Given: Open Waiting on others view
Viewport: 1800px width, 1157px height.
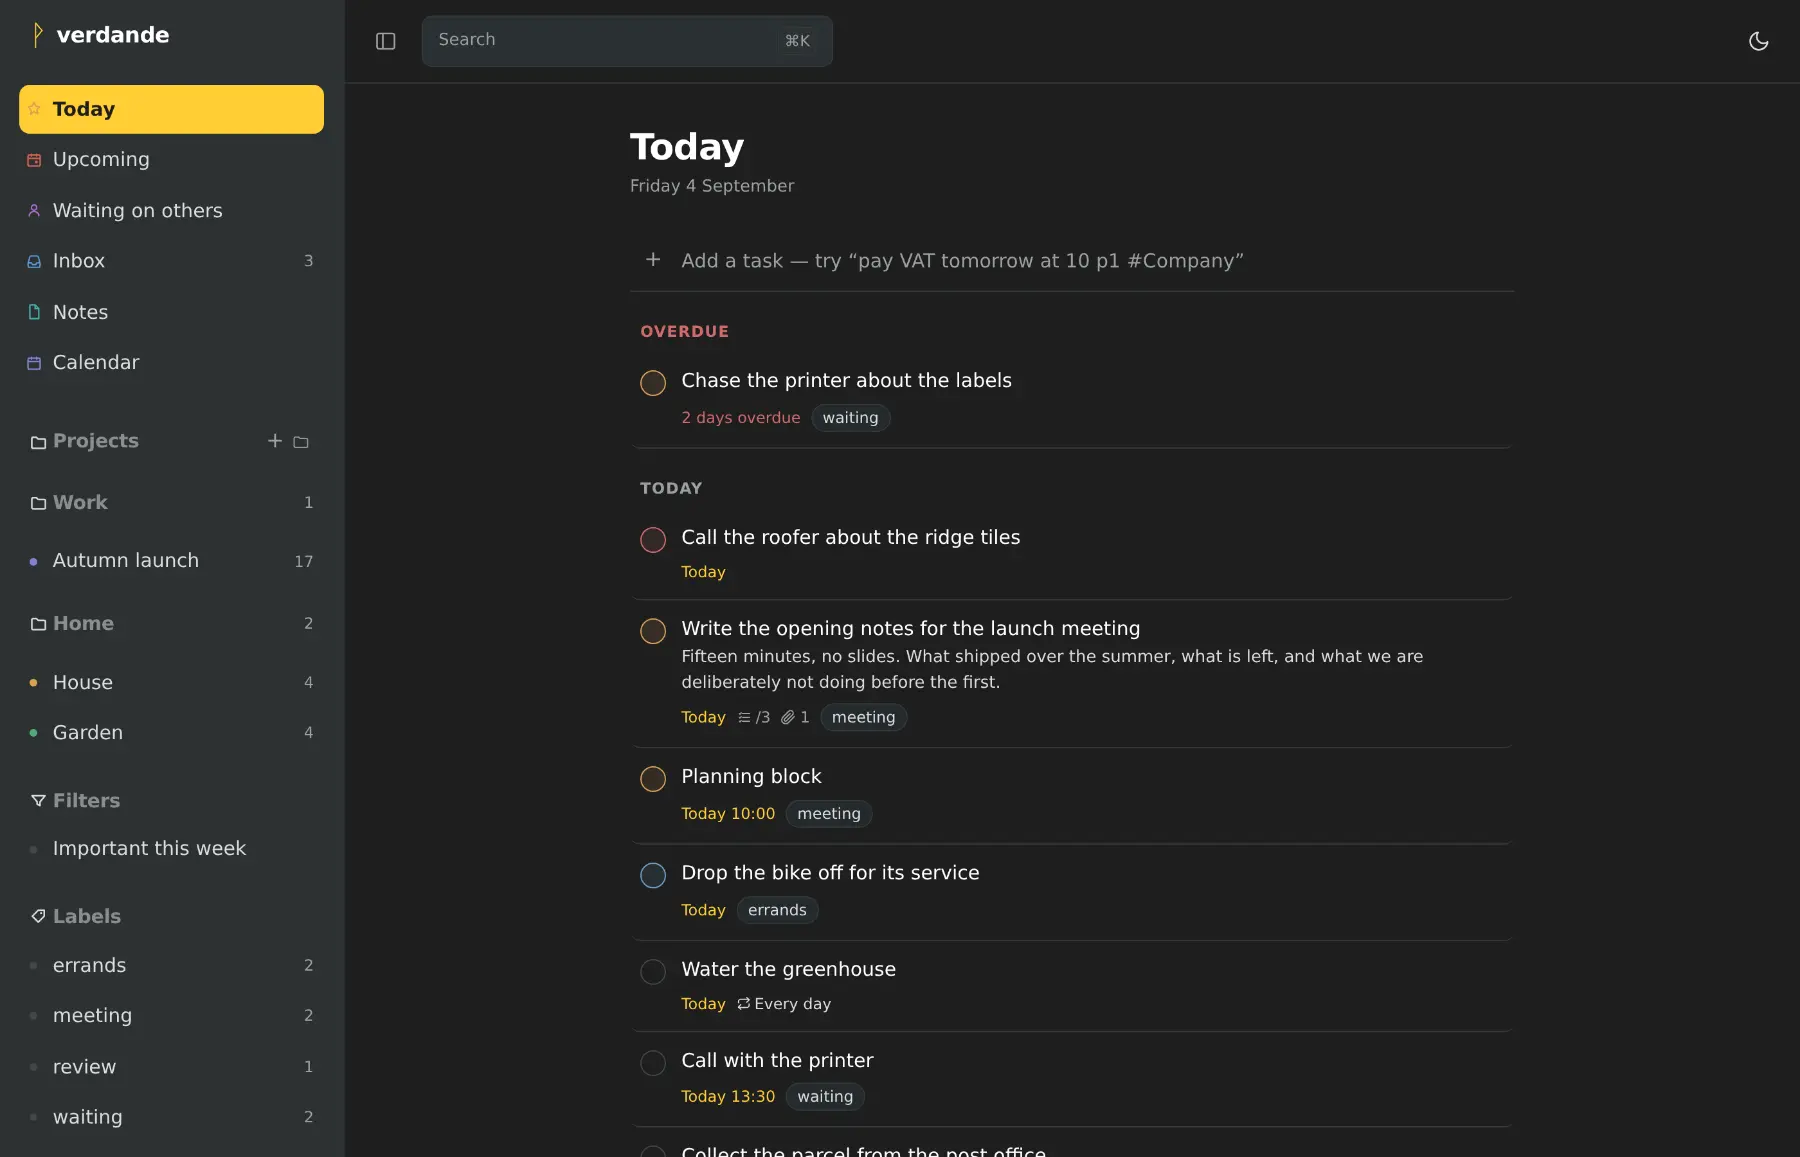Looking at the screenshot, I should click(x=171, y=210).
